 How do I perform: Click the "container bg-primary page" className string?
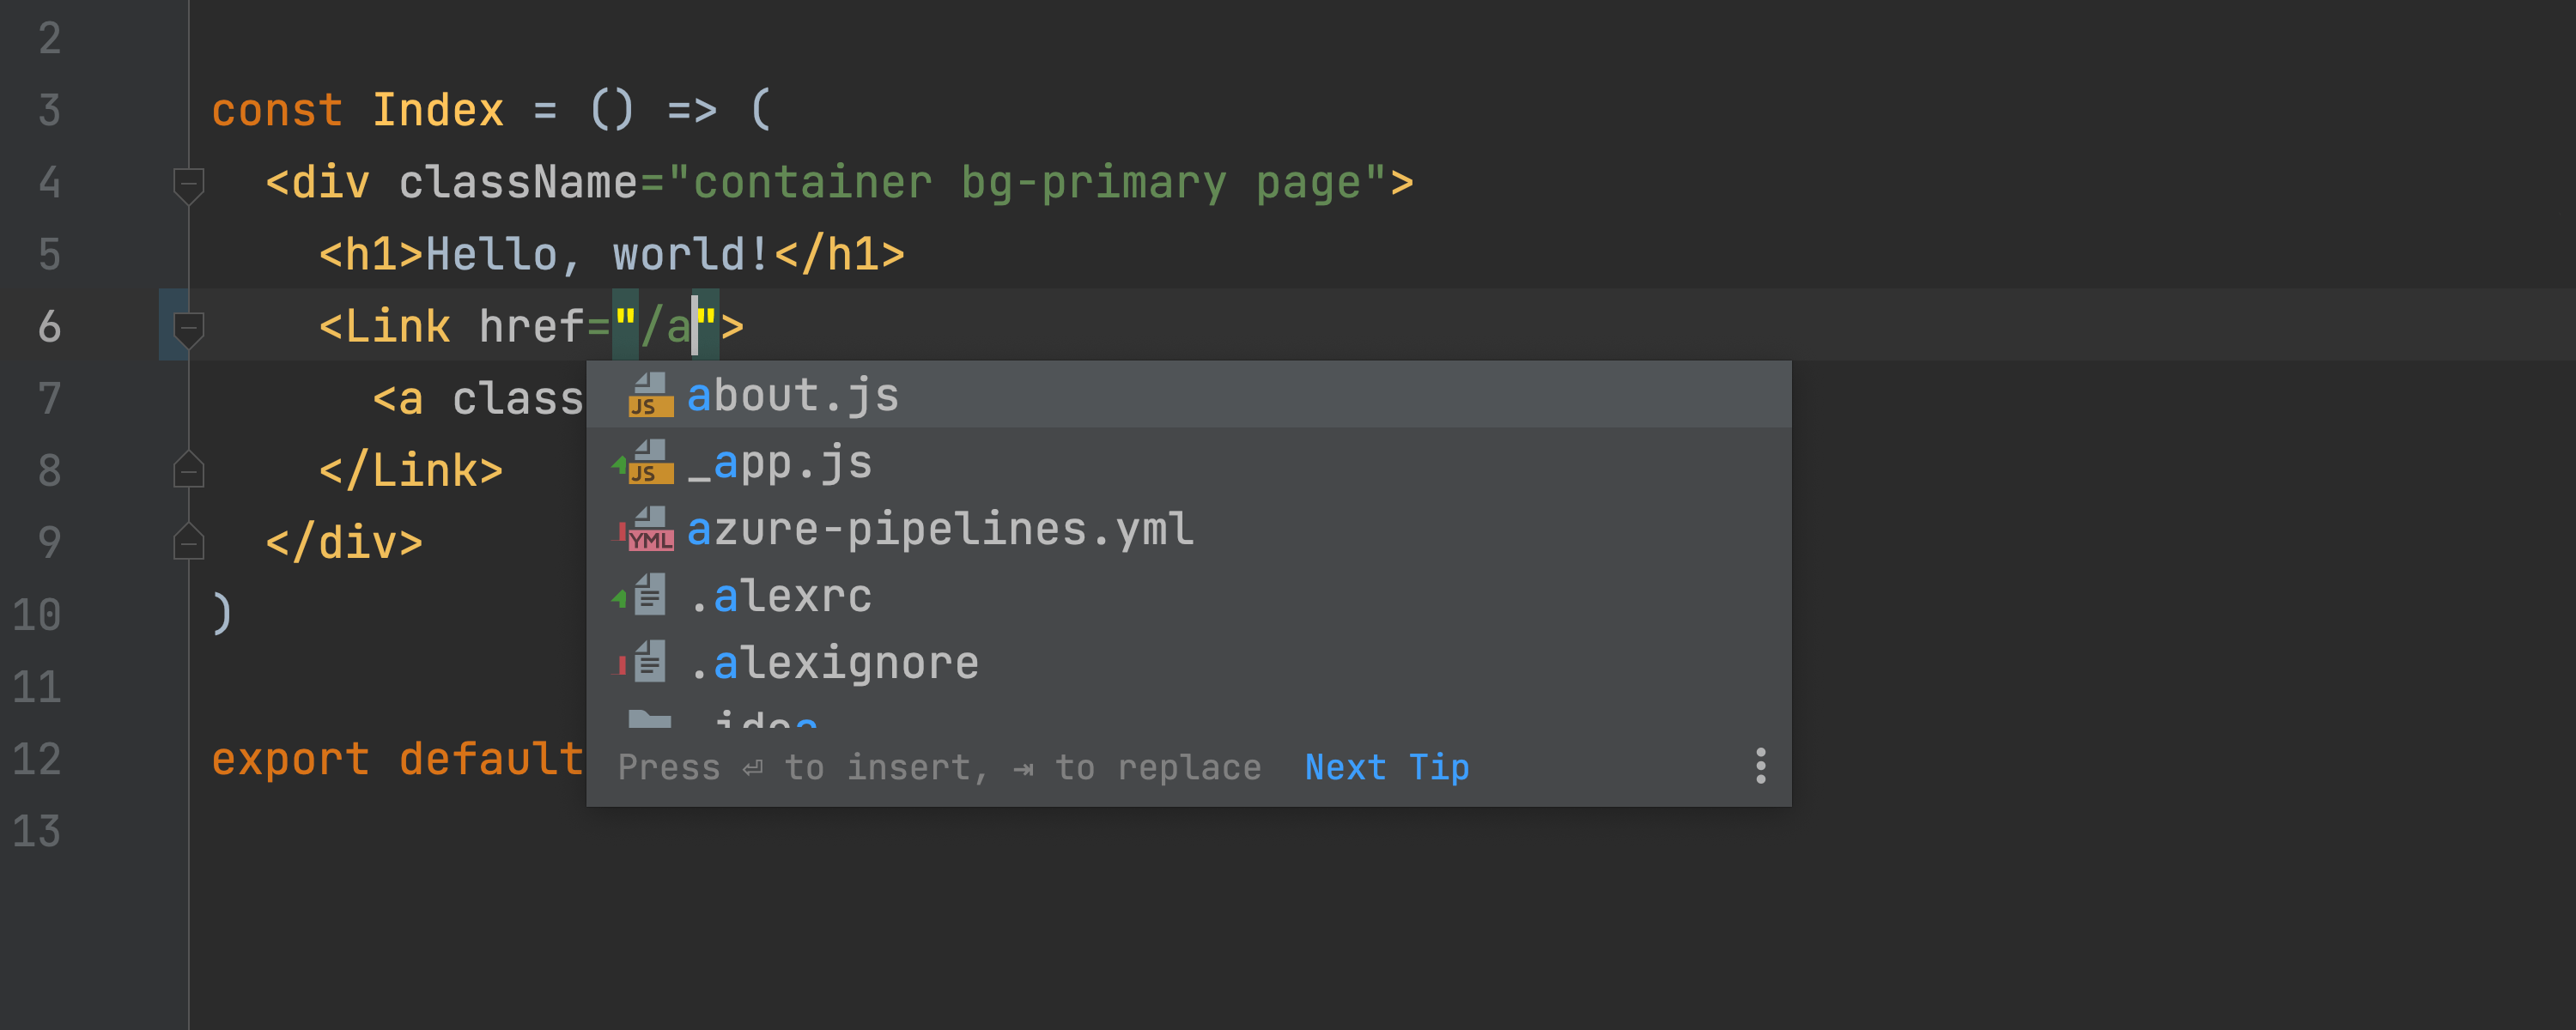(x=1026, y=183)
